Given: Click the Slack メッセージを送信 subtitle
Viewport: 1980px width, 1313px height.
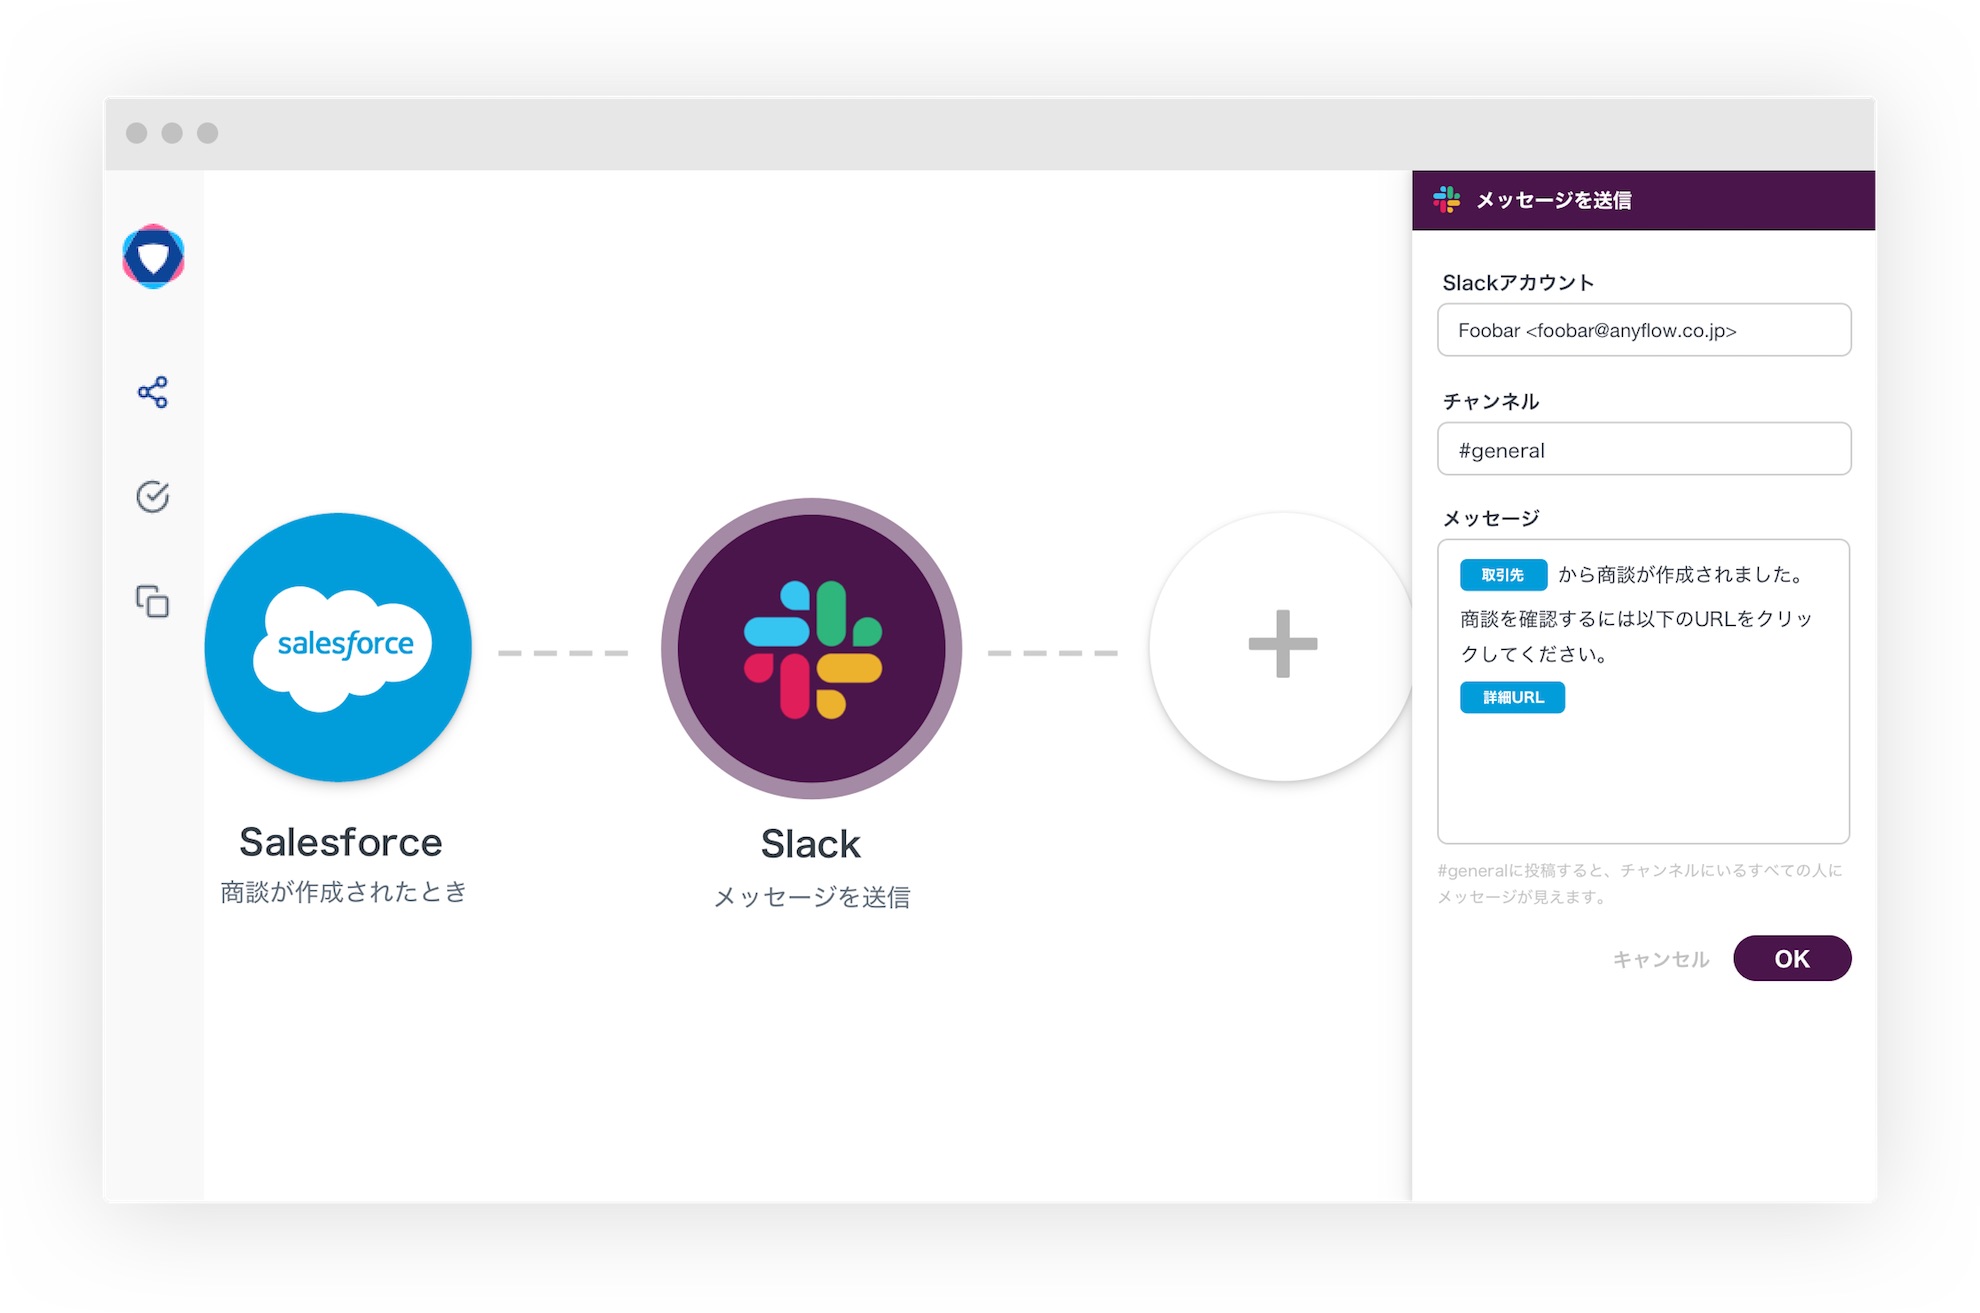Looking at the screenshot, I should click(x=811, y=897).
